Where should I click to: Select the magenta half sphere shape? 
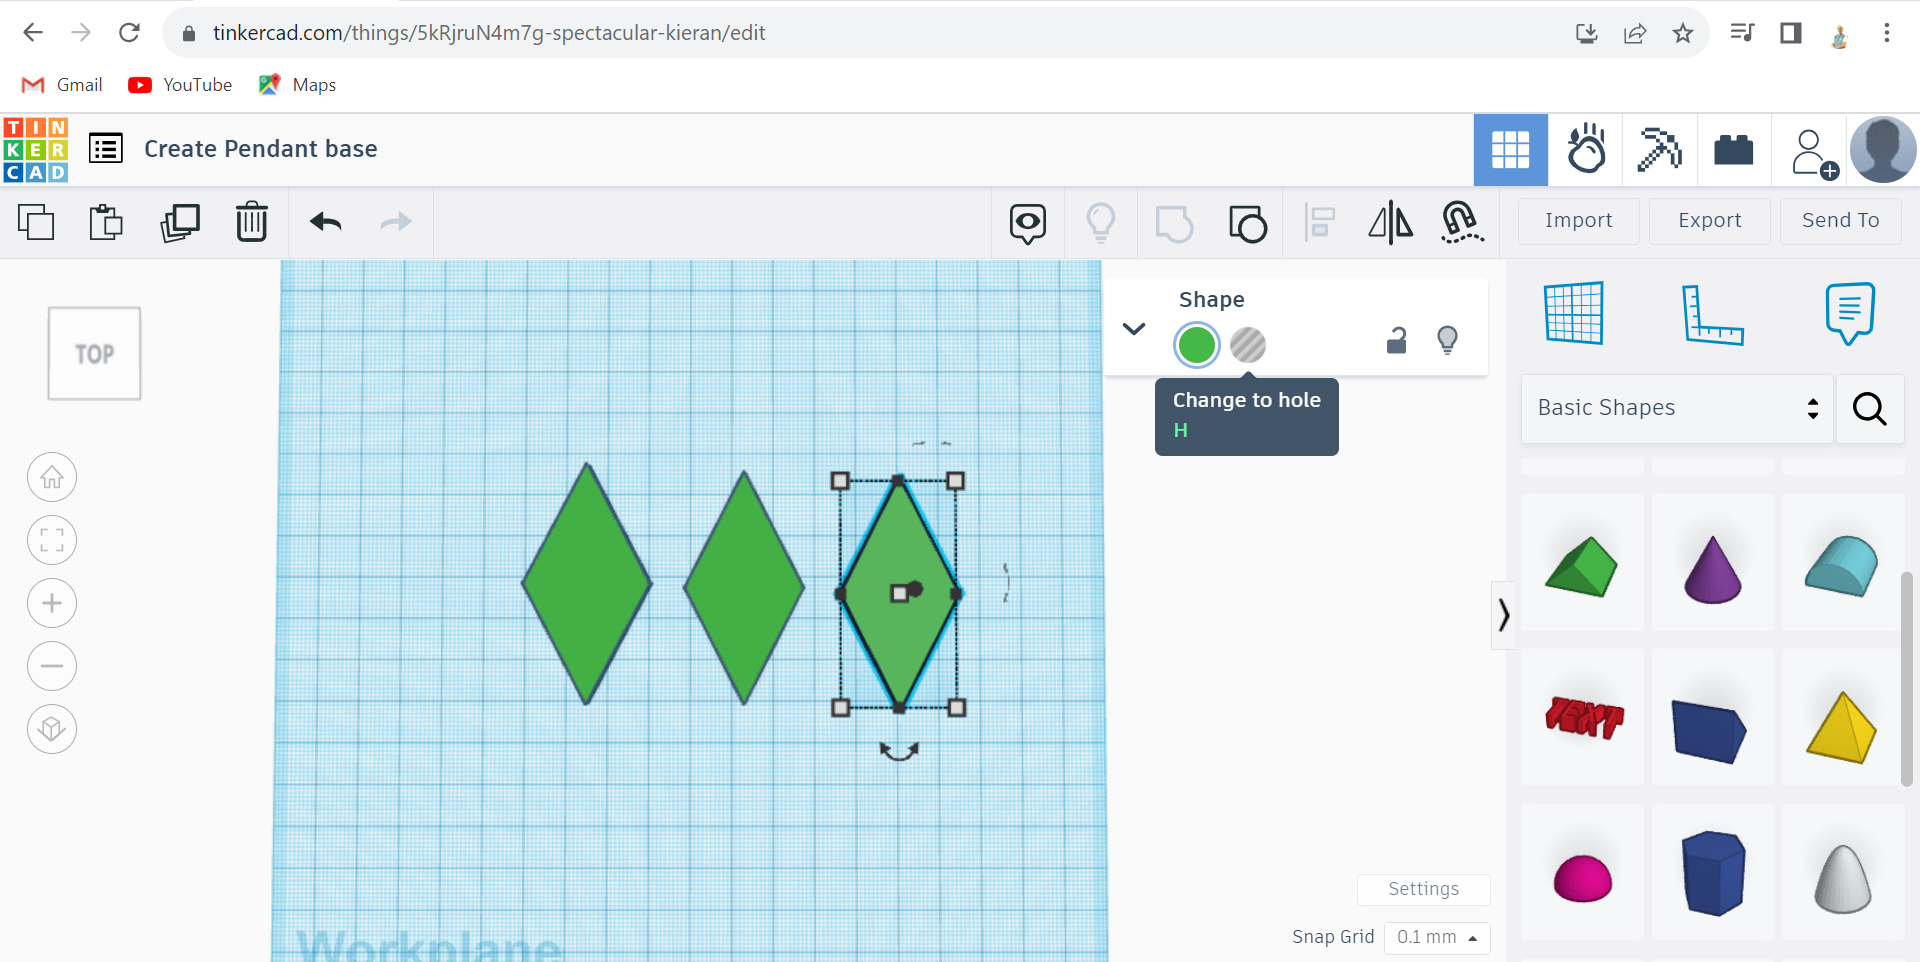pos(1583,878)
